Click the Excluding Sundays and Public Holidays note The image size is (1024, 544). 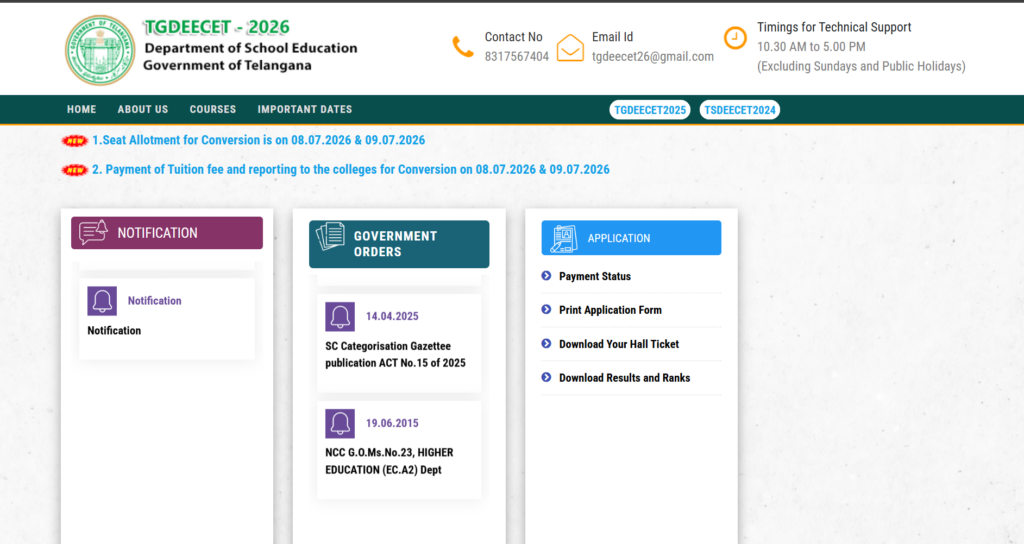pos(861,67)
